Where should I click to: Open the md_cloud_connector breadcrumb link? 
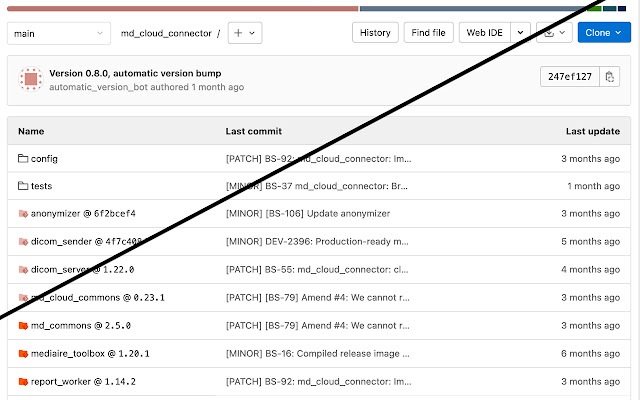click(166, 33)
